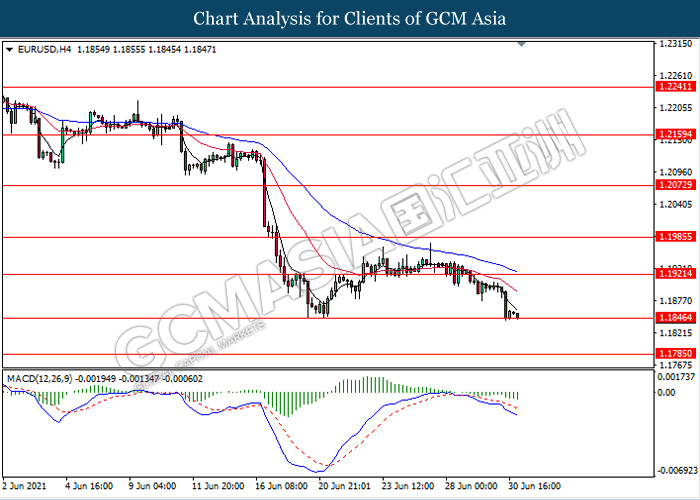Screen dimensions: 700x500
Task: Click the 1.18770 price axis value
Action: point(675,301)
